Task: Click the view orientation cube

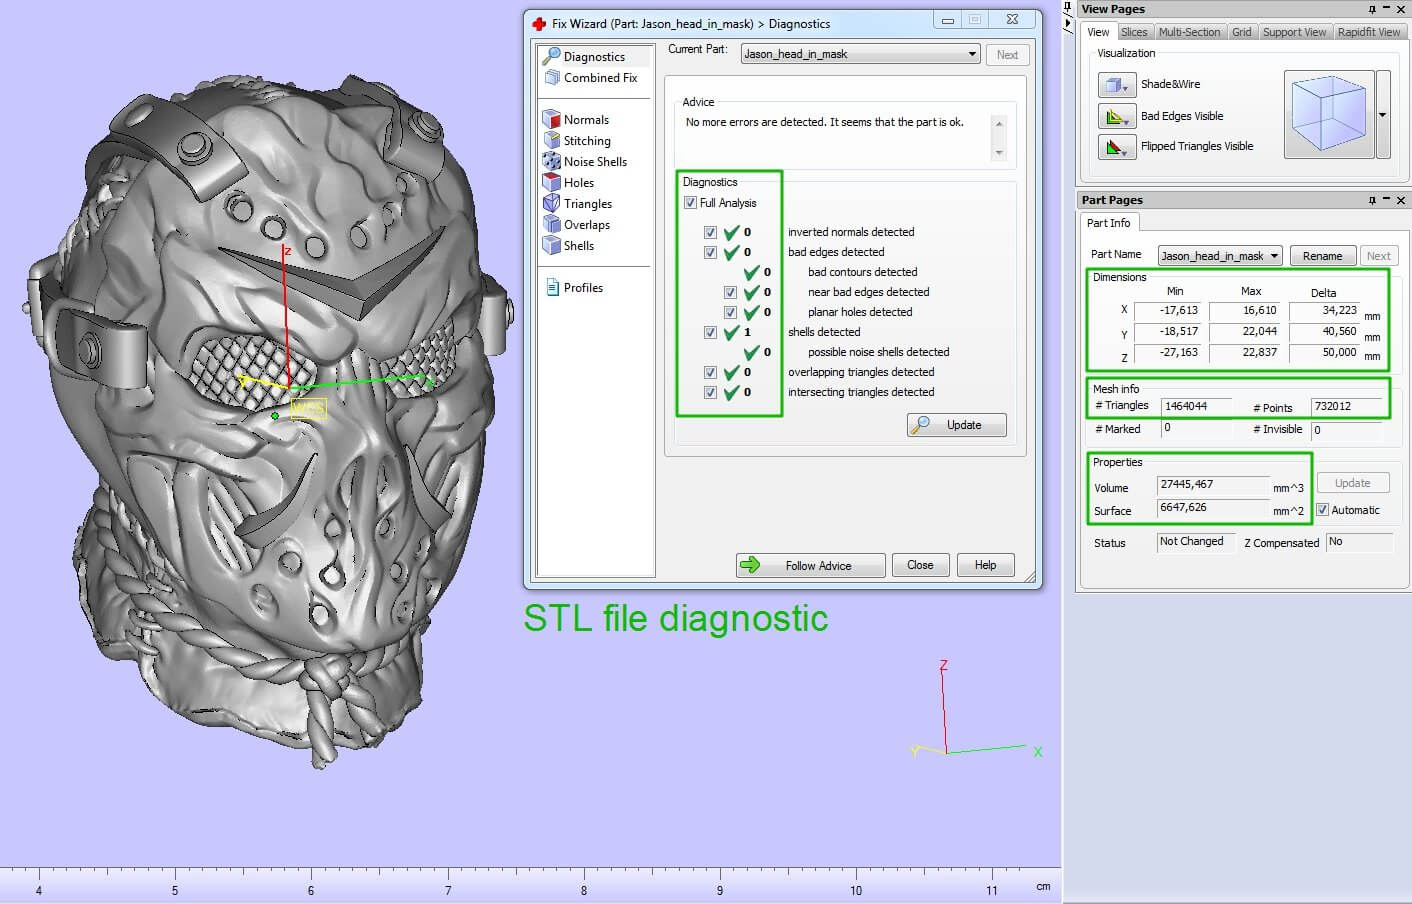Action: tap(1328, 115)
